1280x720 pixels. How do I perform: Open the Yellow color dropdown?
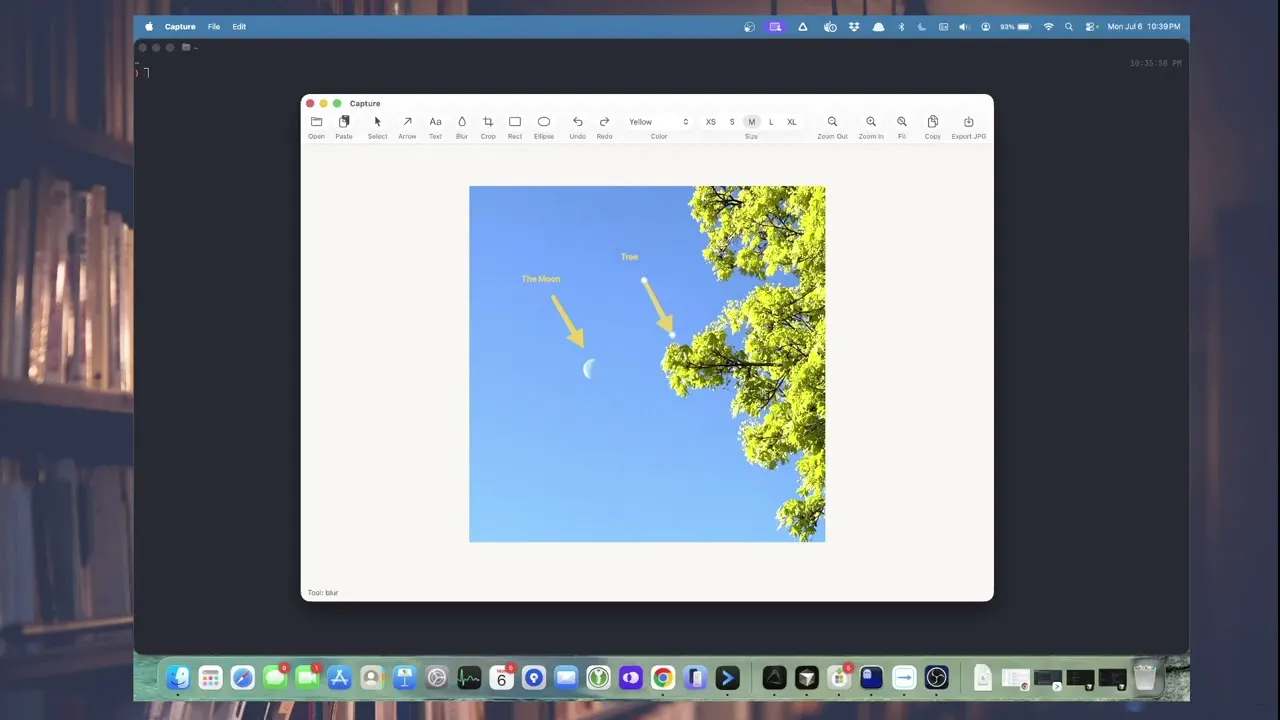(659, 122)
